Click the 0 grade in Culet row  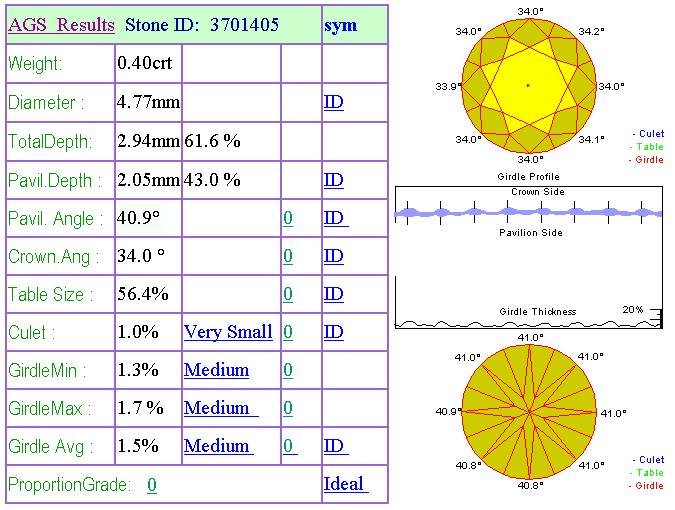[x=288, y=332]
